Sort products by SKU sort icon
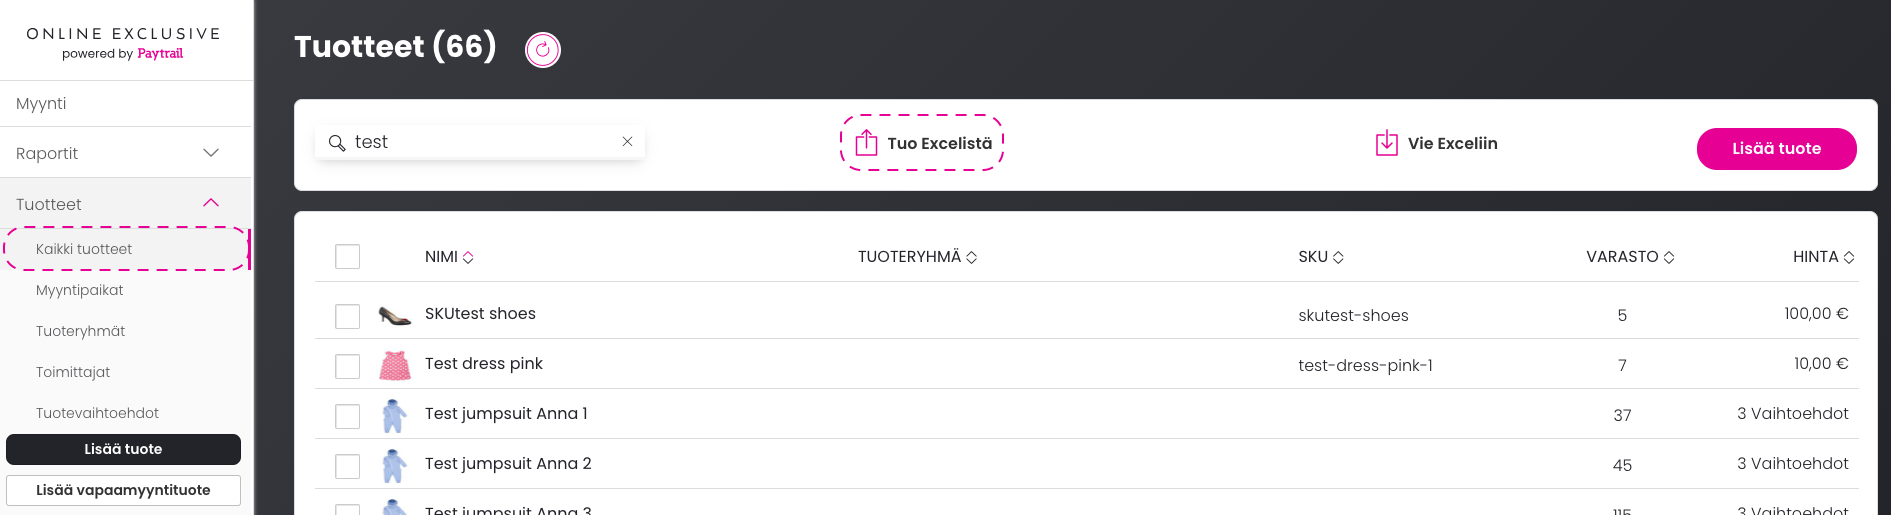This screenshot has height=515, width=1891. [x=1338, y=257]
